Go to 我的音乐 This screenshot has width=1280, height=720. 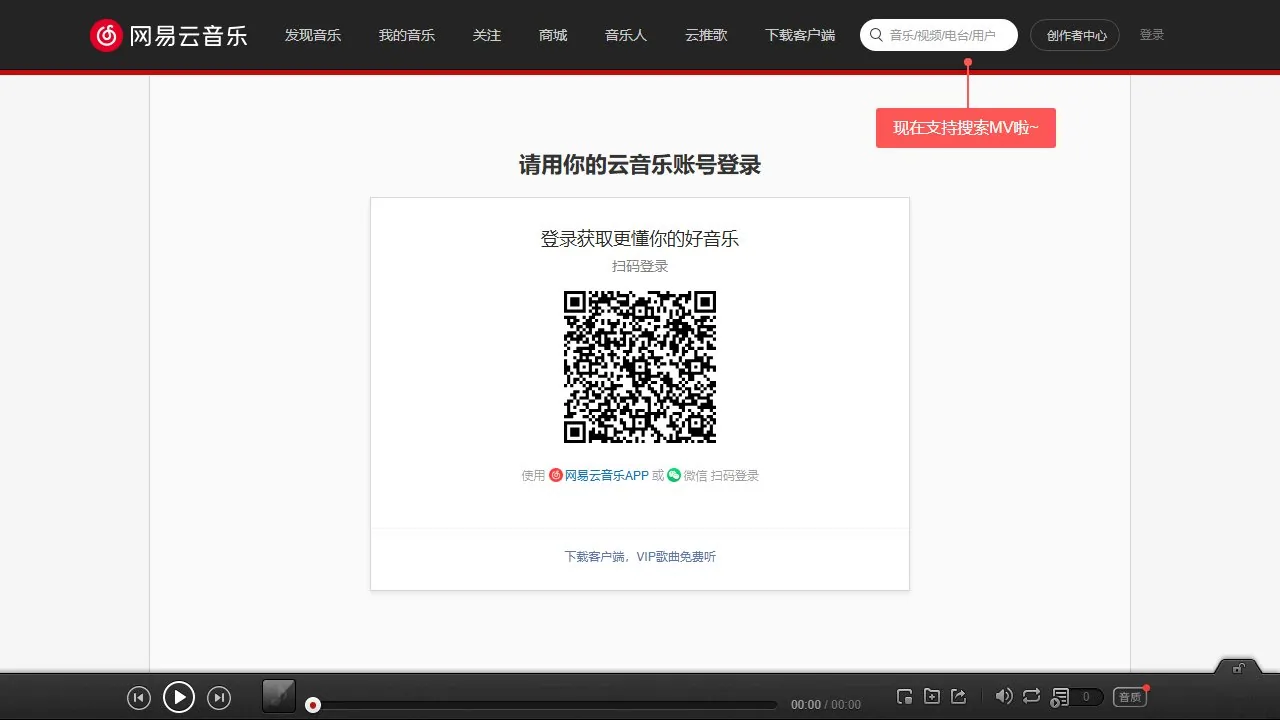(407, 35)
